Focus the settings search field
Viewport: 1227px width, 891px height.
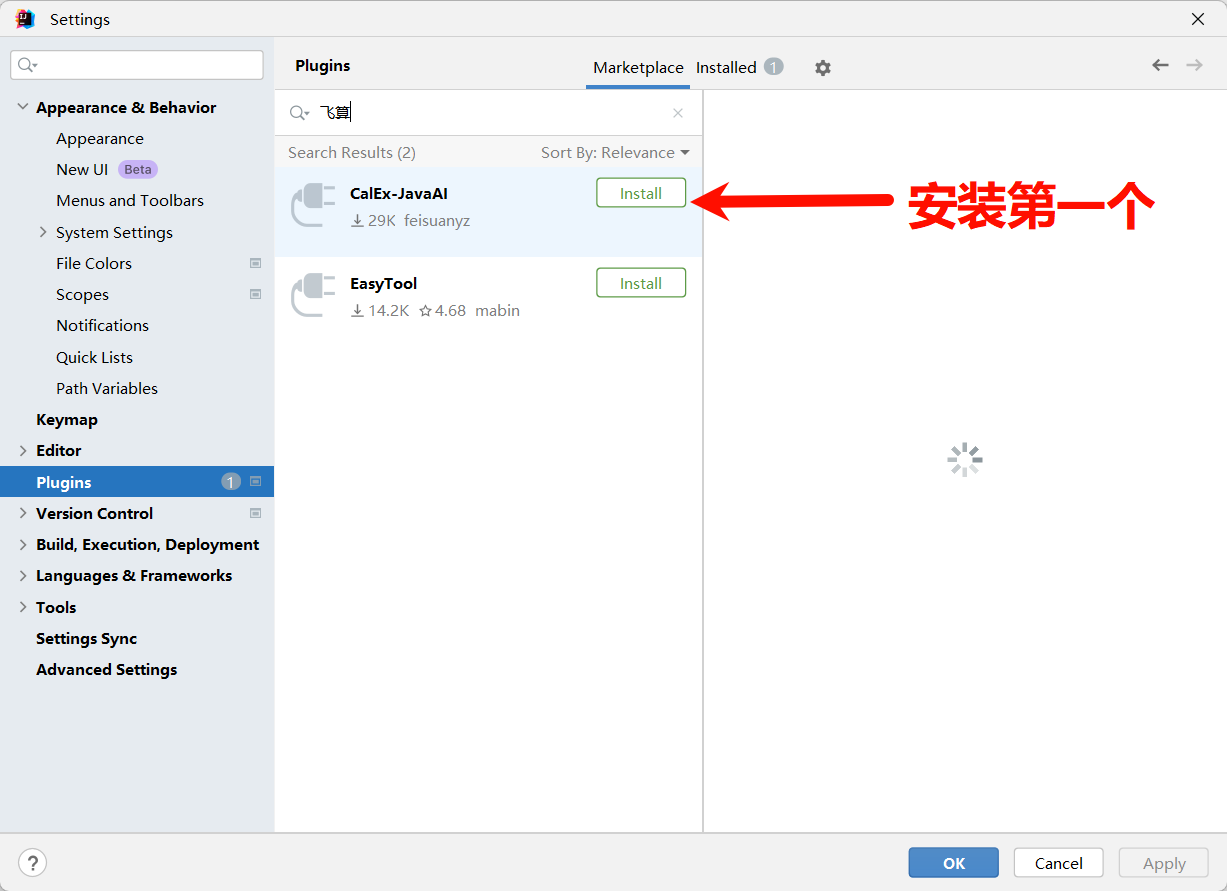tap(137, 65)
